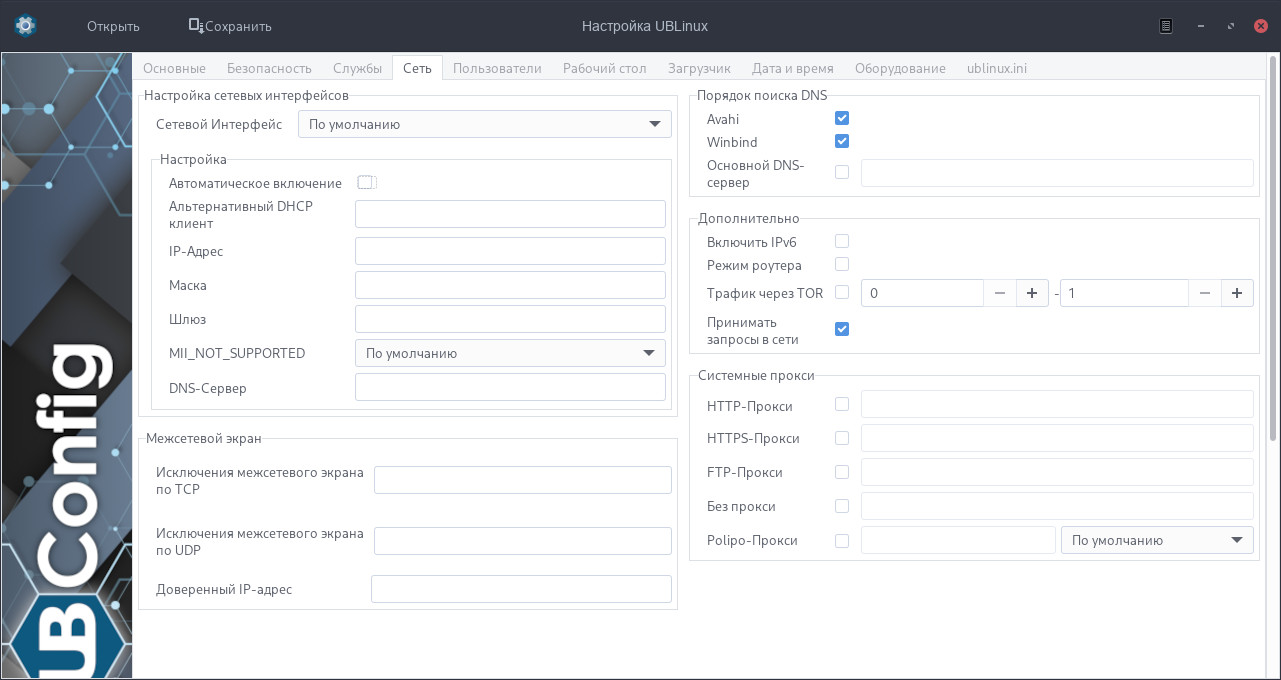Click the first TOR value field showing 0
Viewport: 1281px width, 680px height.
(922, 293)
